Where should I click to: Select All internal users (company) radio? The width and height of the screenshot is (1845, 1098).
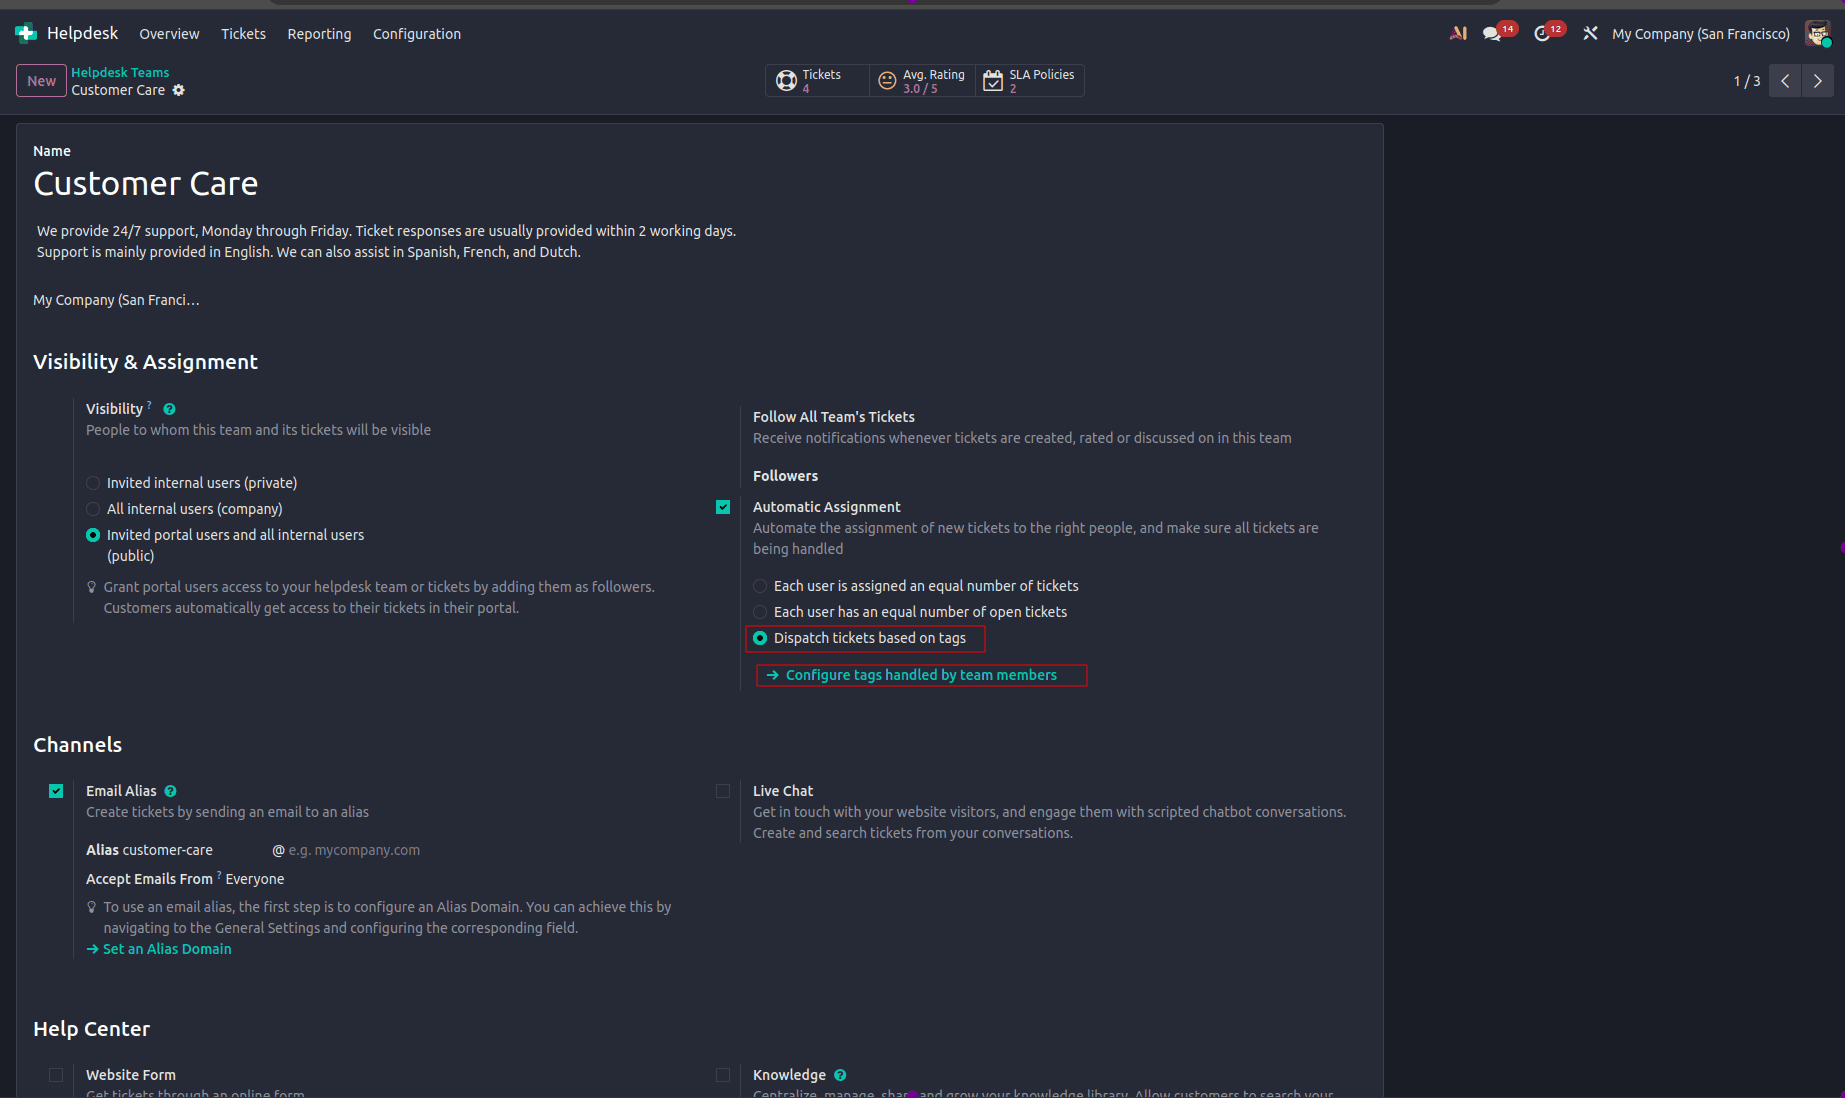[x=93, y=509]
